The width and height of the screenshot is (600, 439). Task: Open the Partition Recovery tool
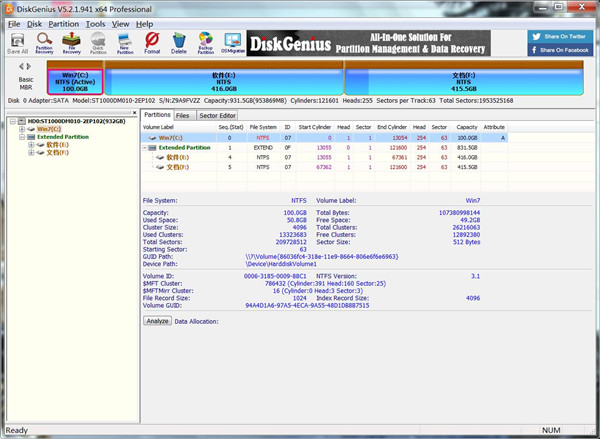pos(44,43)
